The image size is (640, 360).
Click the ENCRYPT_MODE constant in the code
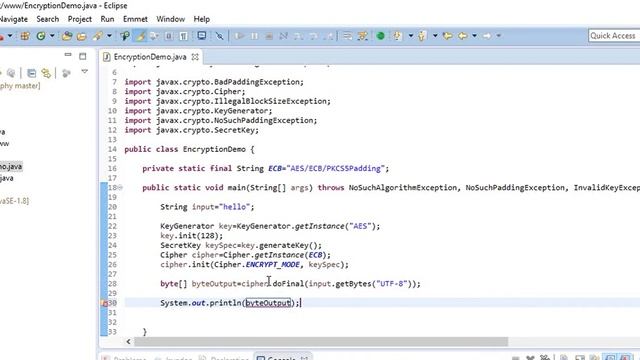pos(273,264)
